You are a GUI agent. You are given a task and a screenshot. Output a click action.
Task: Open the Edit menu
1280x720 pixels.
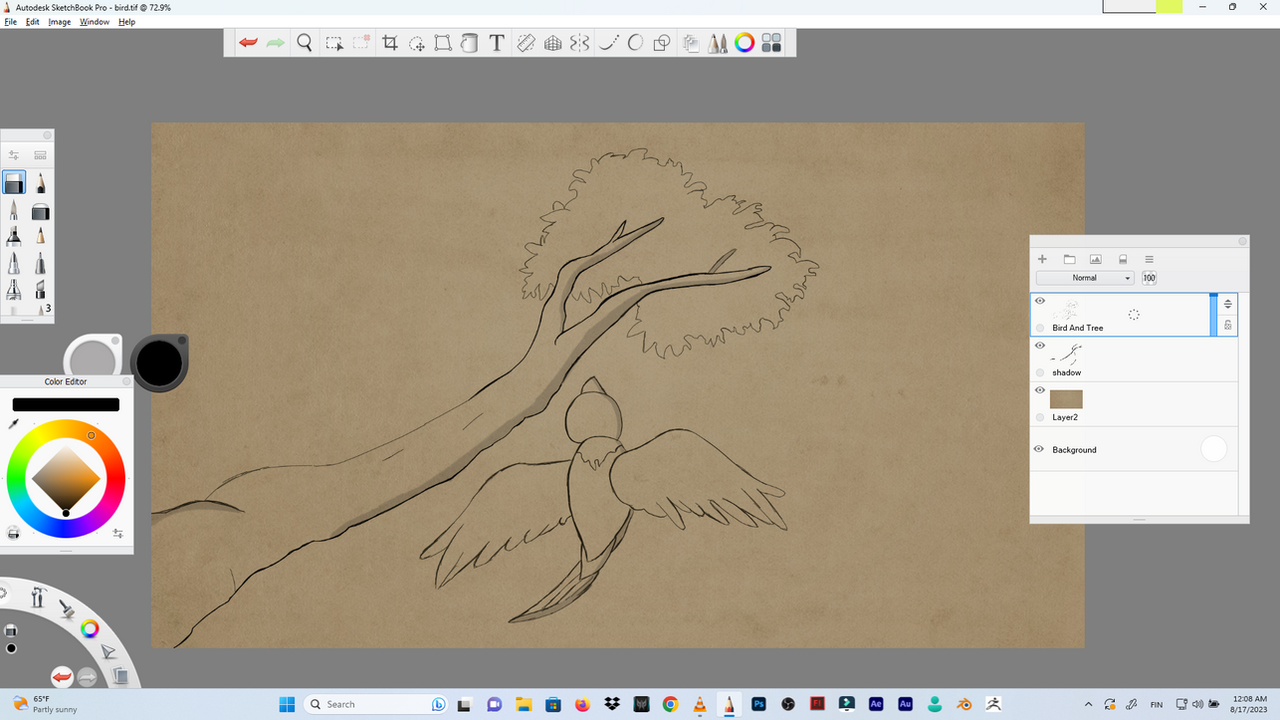[33, 22]
